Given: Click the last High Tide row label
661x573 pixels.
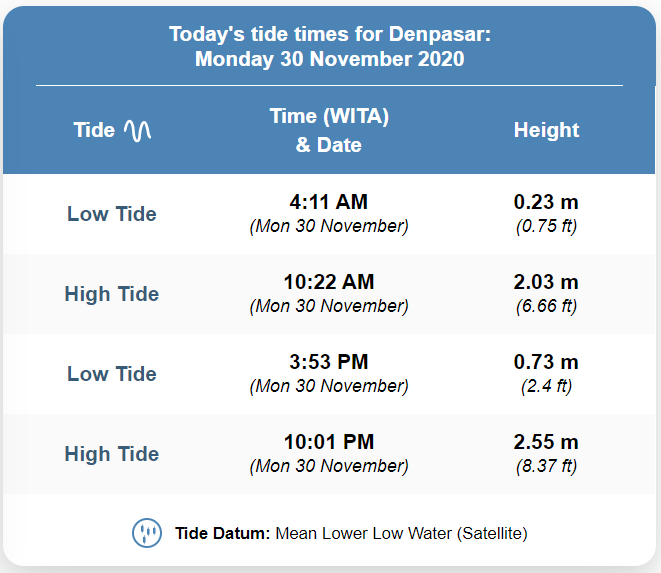Looking at the screenshot, I should pos(112,454).
